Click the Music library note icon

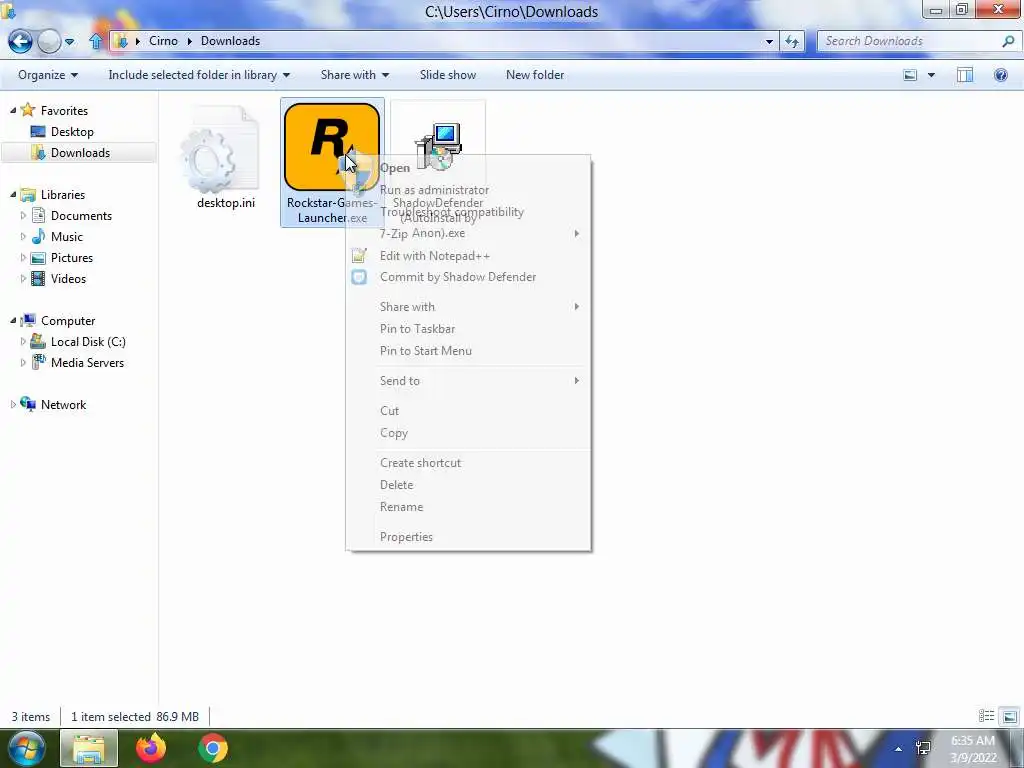[x=39, y=236]
